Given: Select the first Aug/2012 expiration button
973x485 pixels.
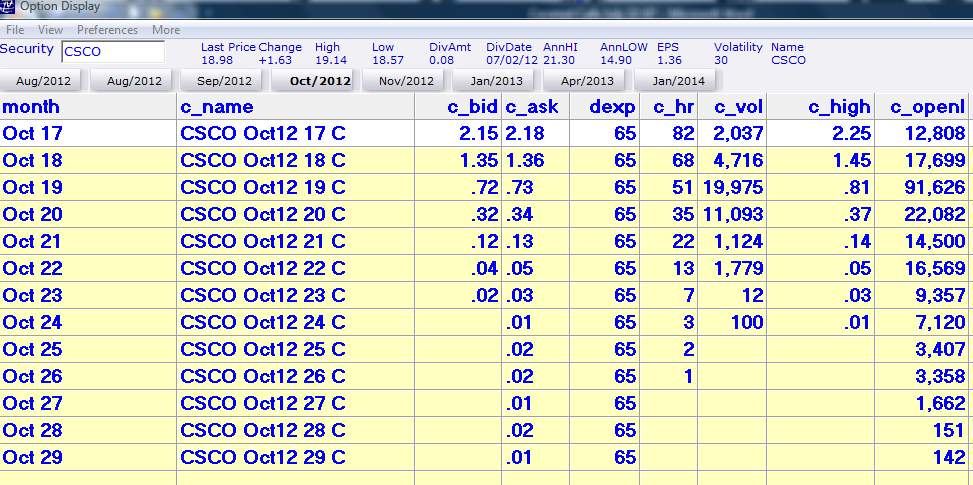Looking at the screenshot, I should [43, 81].
